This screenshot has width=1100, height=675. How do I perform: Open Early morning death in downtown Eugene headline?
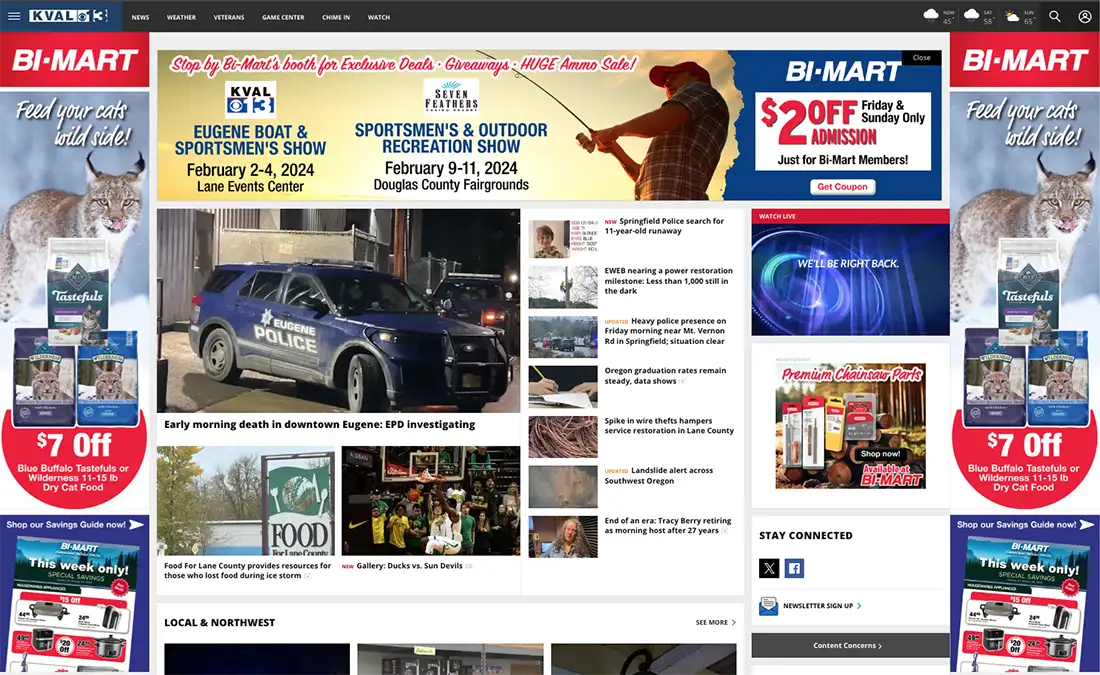[319, 425]
